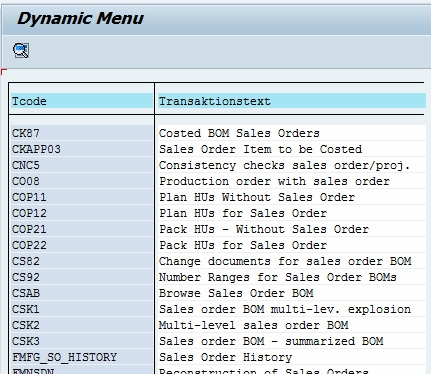Click CSK1 in the list
This screenshot has height=374, width=431.
(x=26, y=309)
